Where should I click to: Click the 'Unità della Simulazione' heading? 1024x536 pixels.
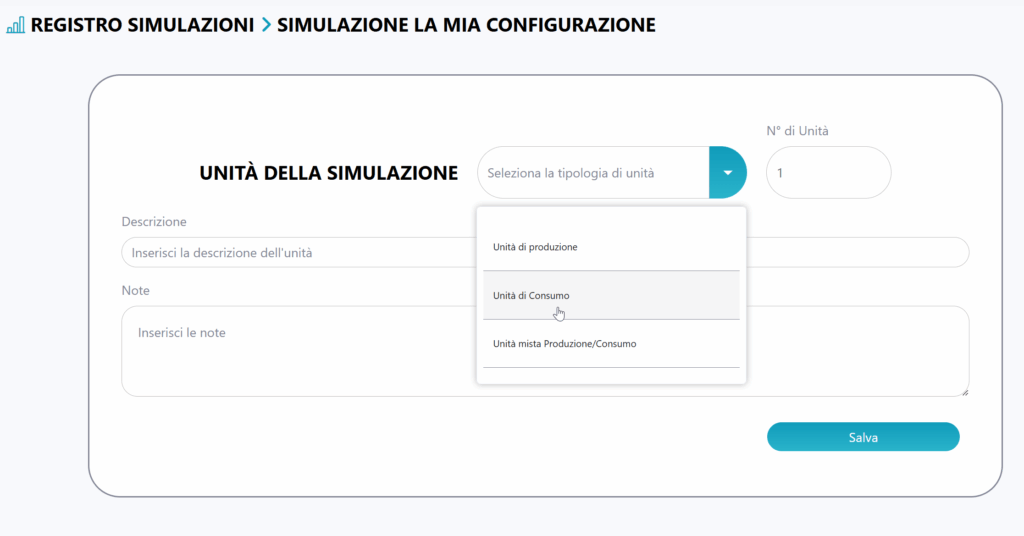pyautogui.click(x=329, y=173)
